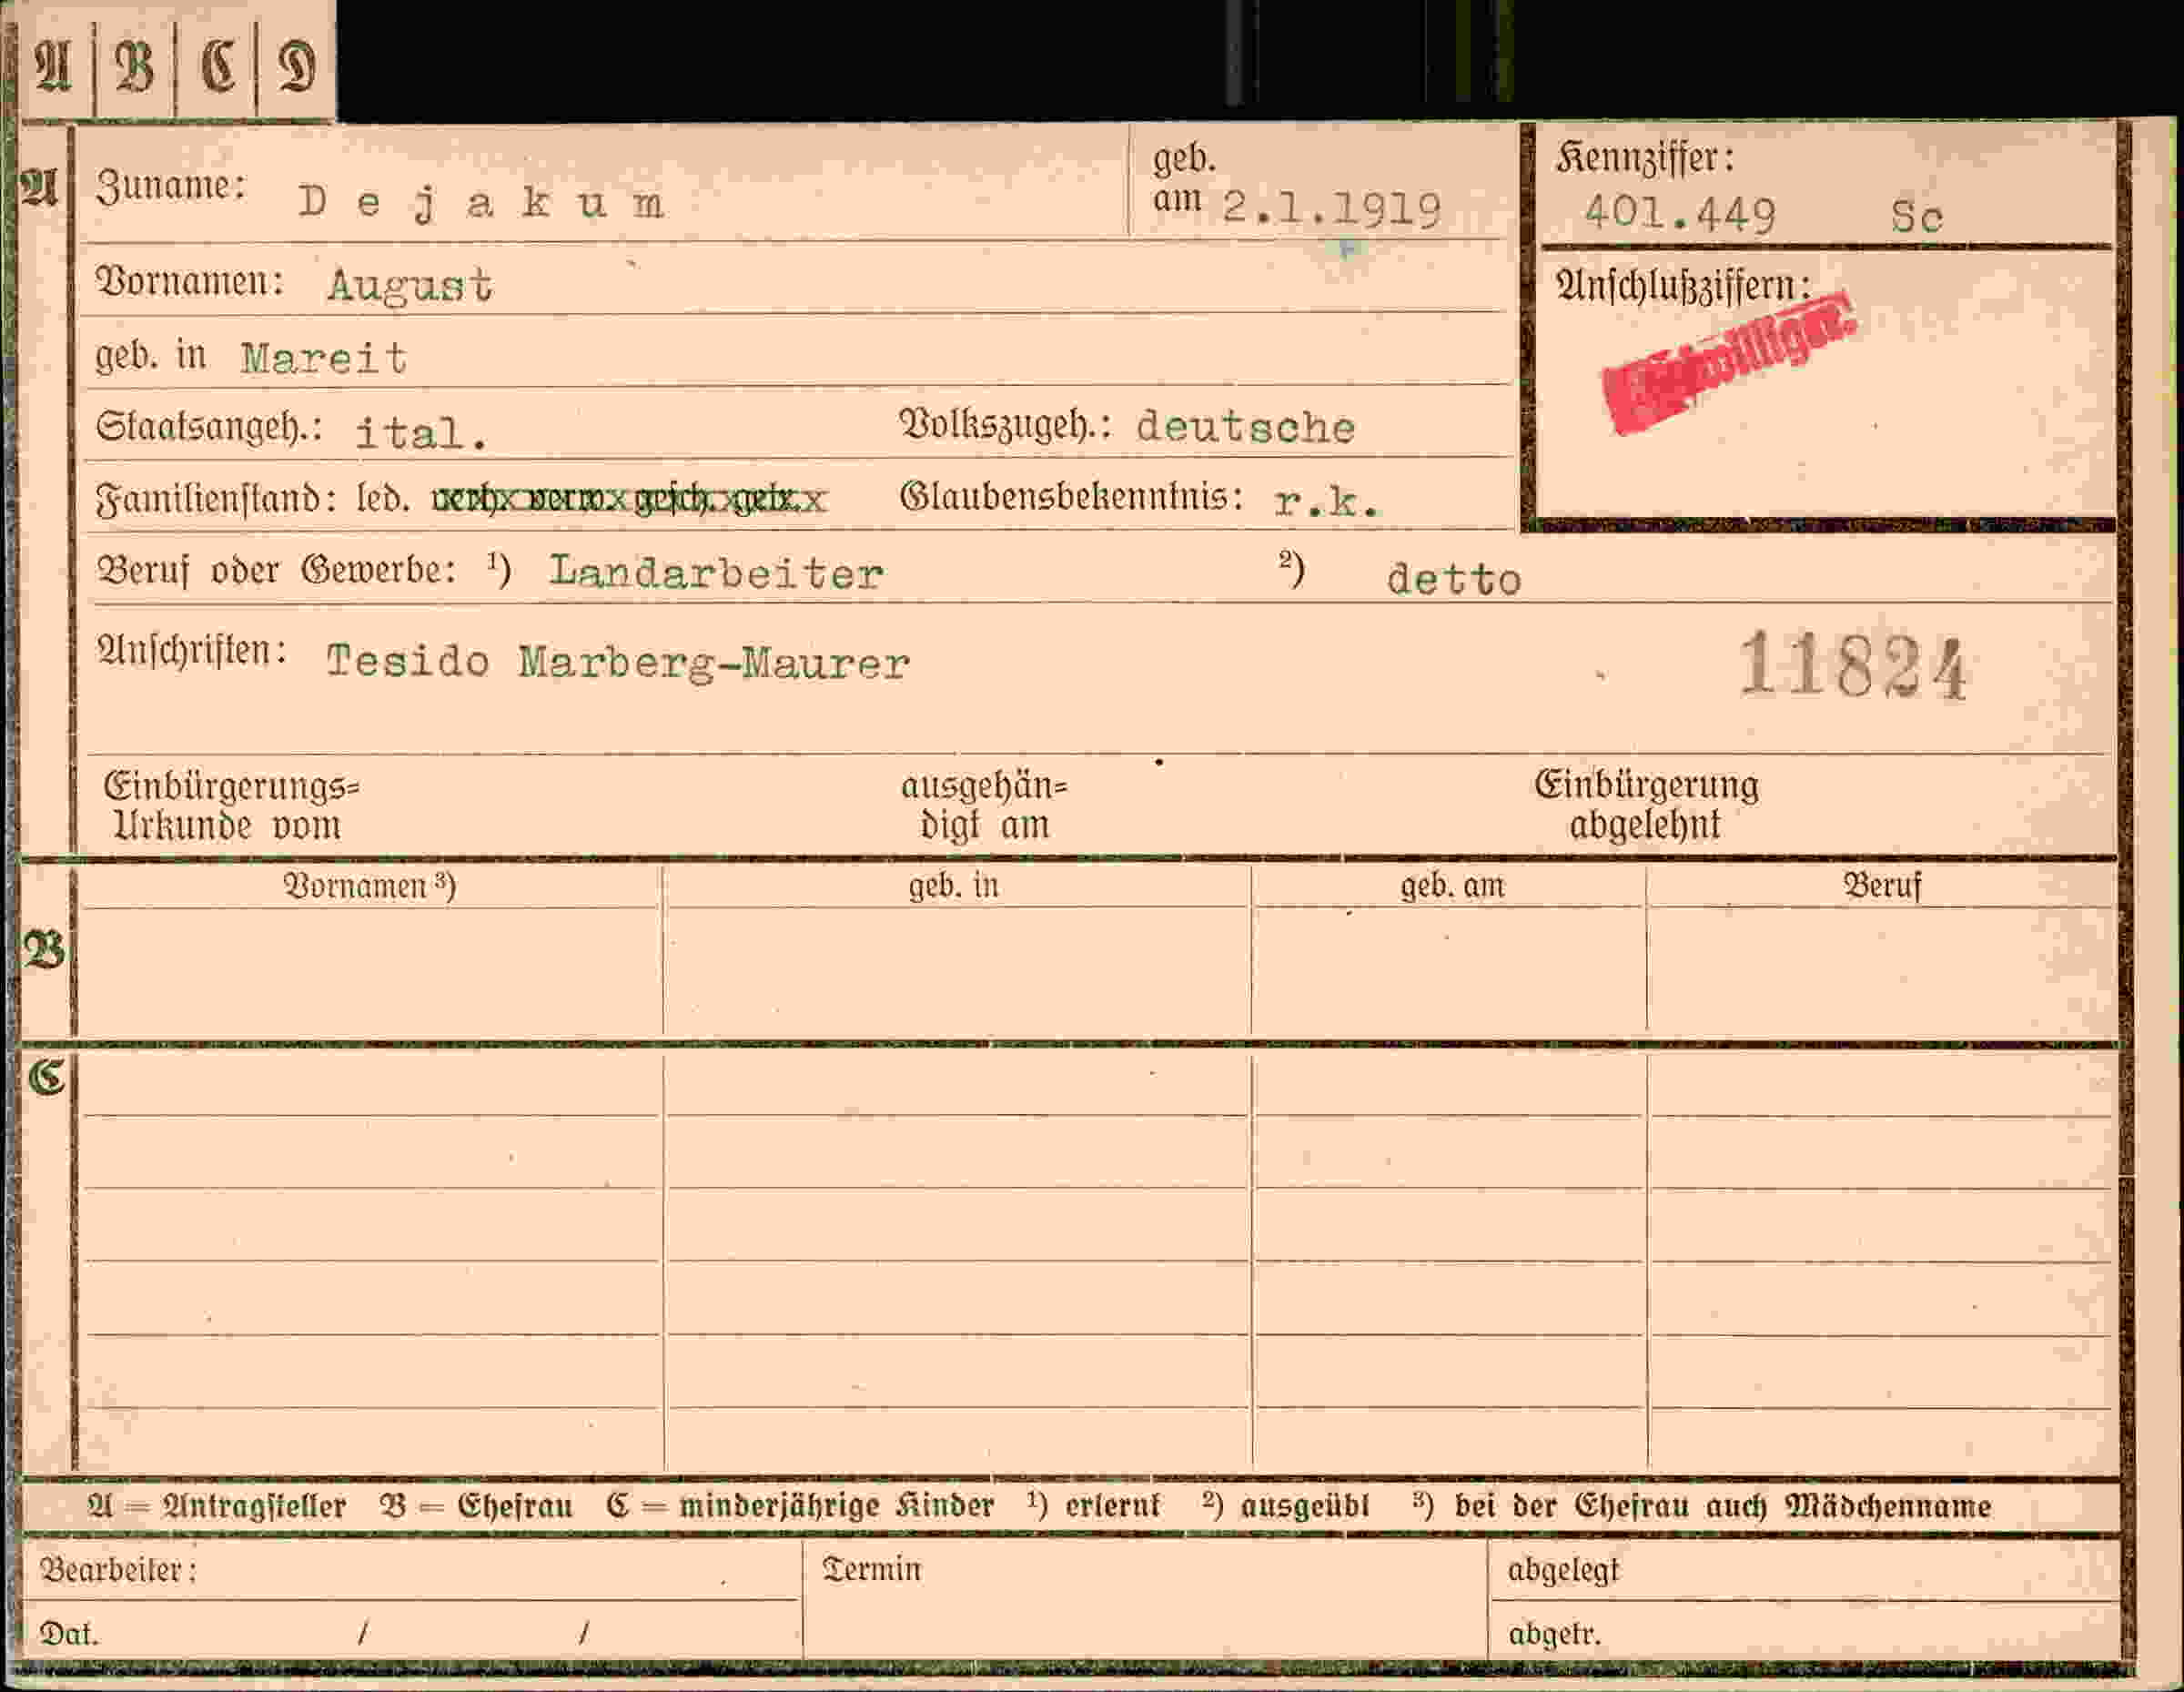Click 'ausgehändigt am' text
Image resolution: width=2184 pixels, height=1692 pixels.
(x=984, y=806)
